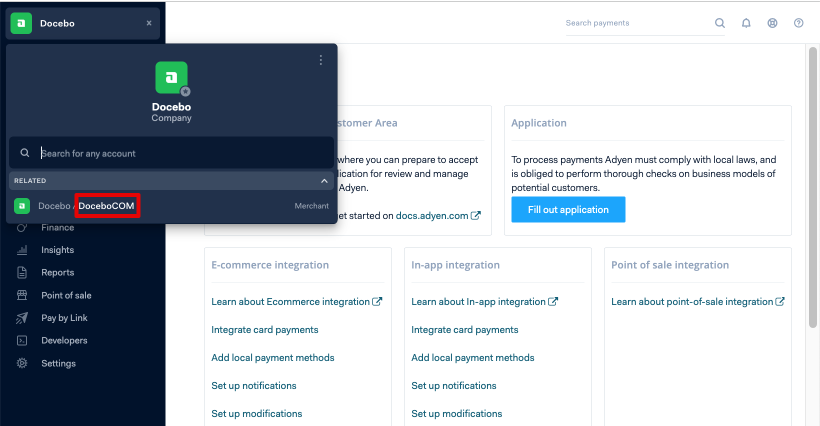Open E-commerce Set up modifications link
This screenshot has width=820, height=426.
(257, 413)
